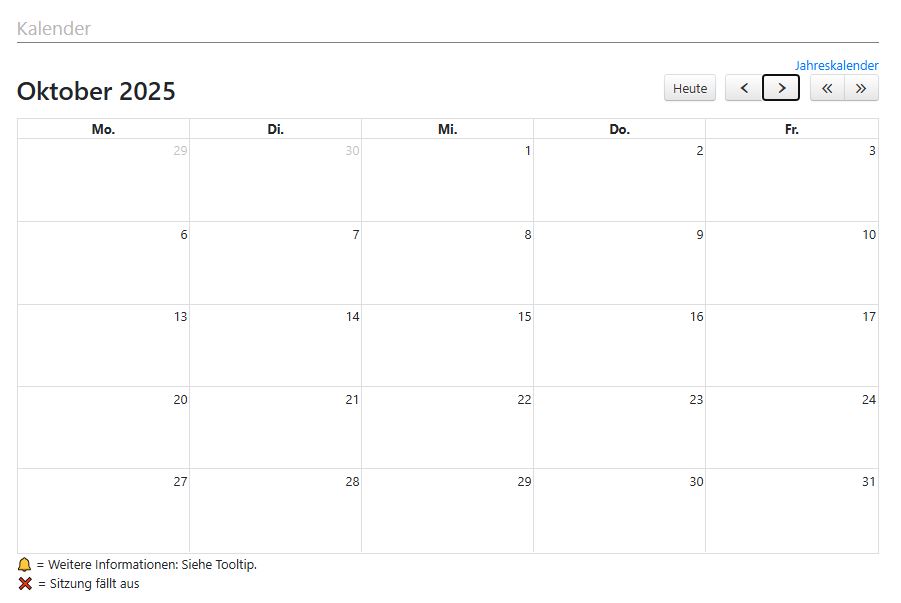Click the bell icon in the legend
Viewport: 901px width, 603px height.
[25, 564]
